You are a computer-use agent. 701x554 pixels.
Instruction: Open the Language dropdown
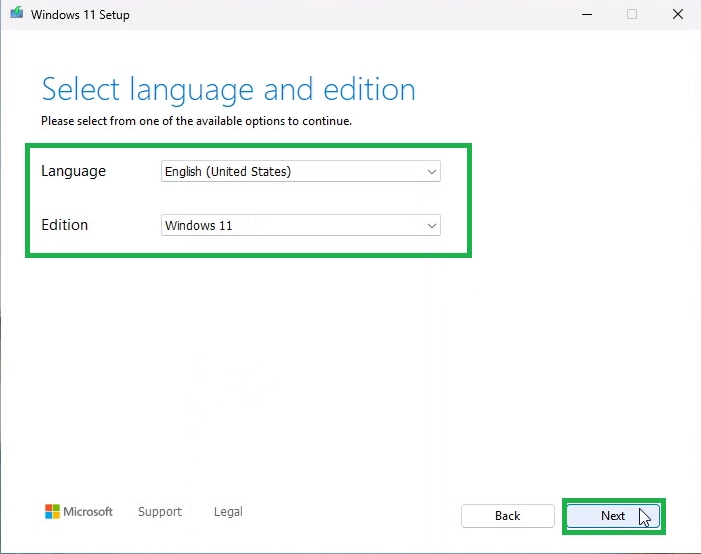(300, 171)
